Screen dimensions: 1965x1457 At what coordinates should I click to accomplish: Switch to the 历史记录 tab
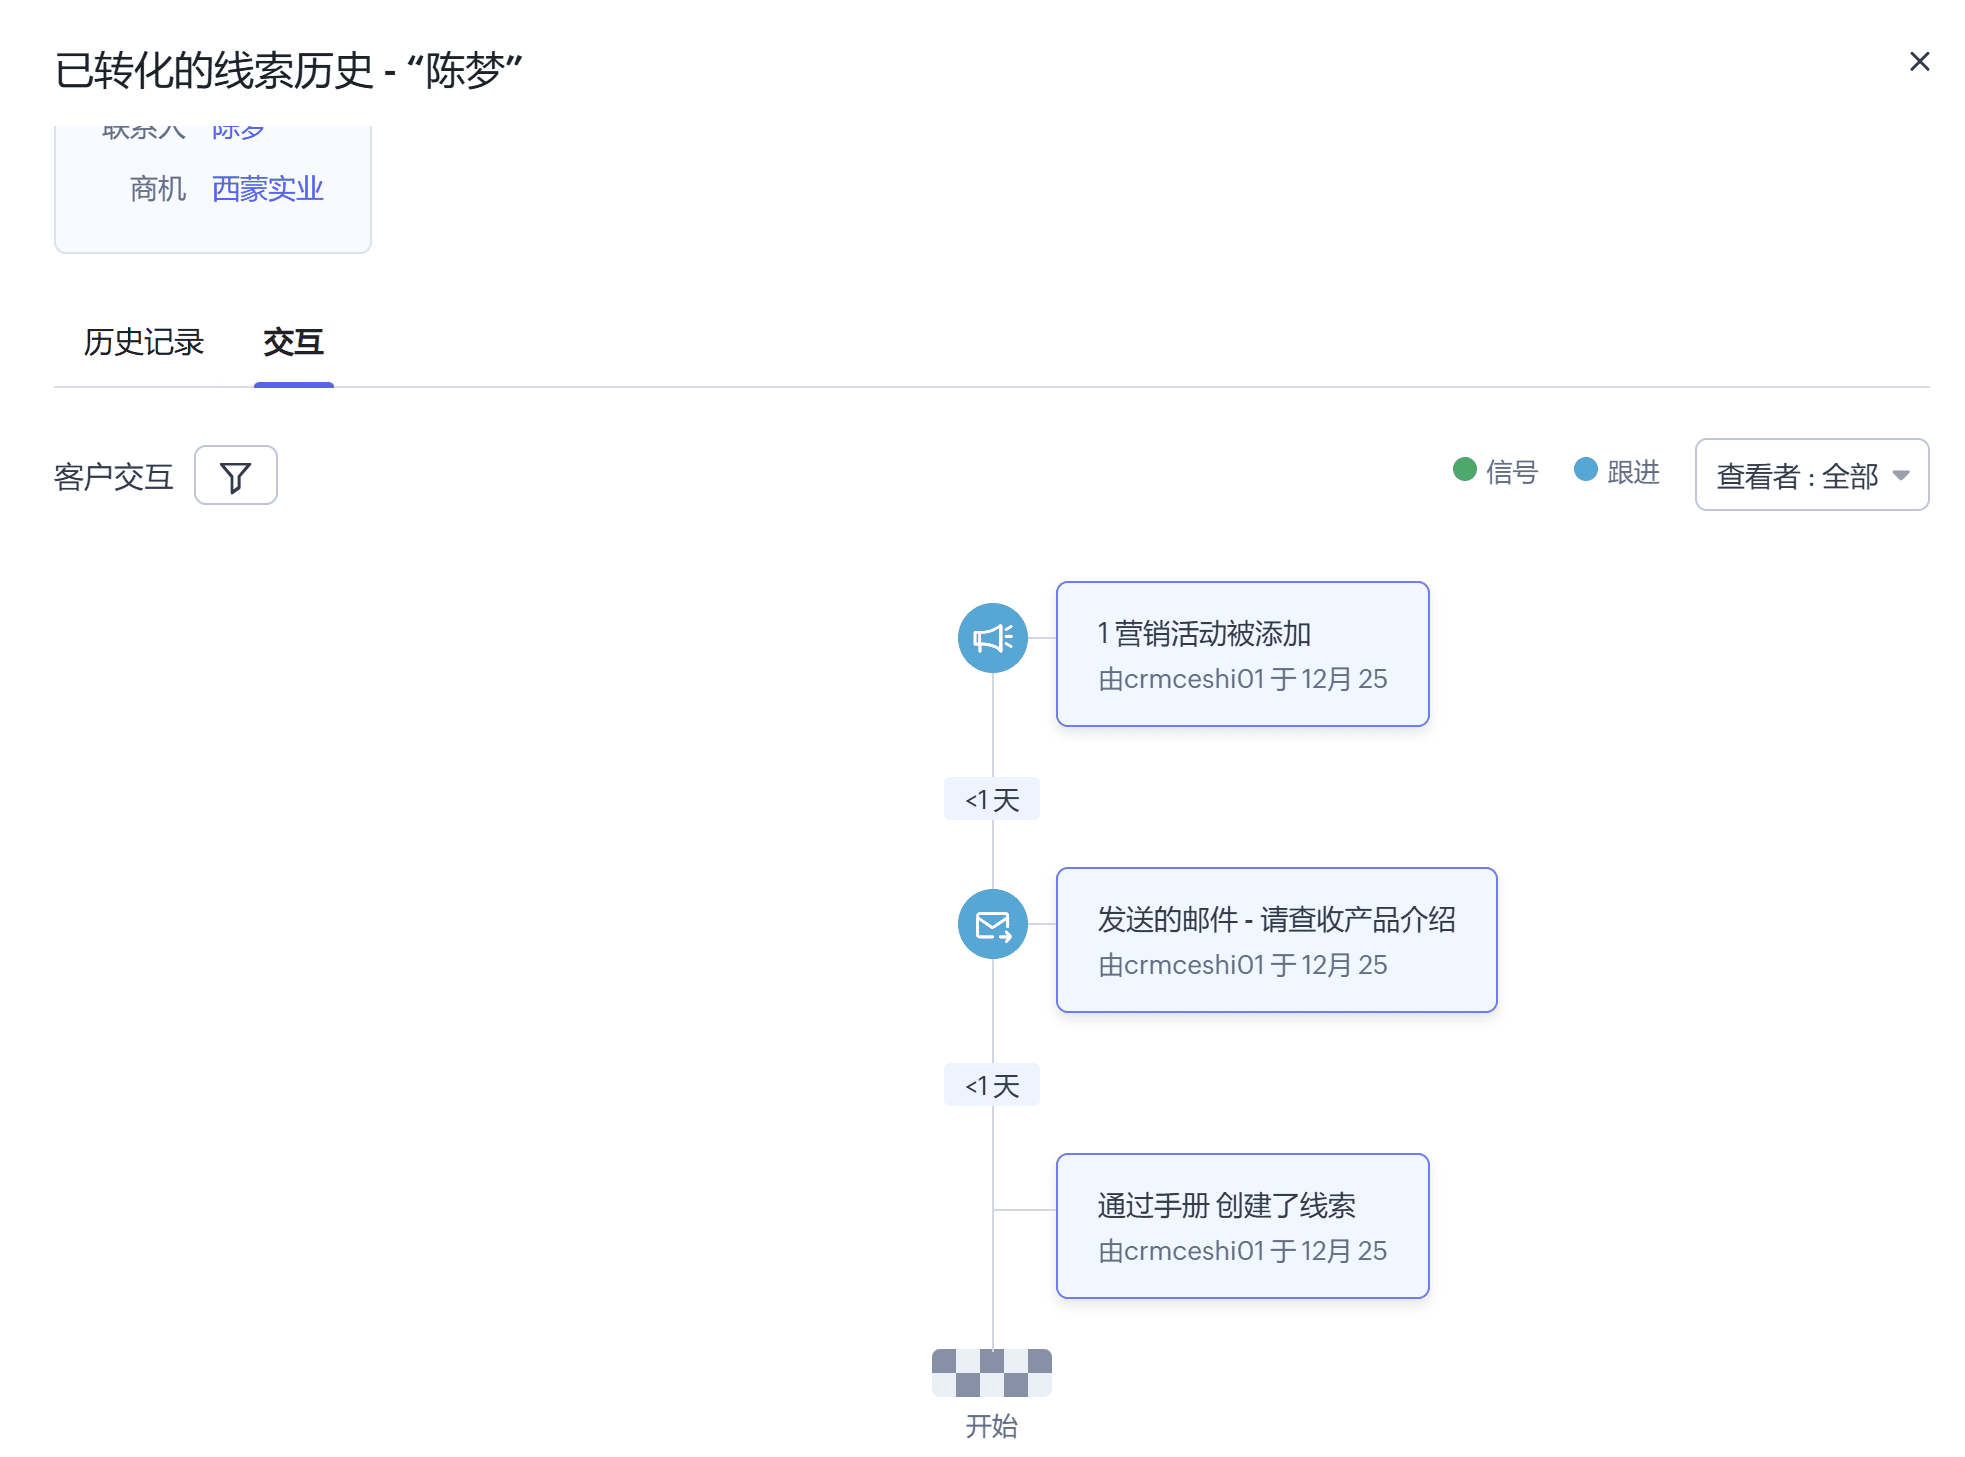(144, 342)
